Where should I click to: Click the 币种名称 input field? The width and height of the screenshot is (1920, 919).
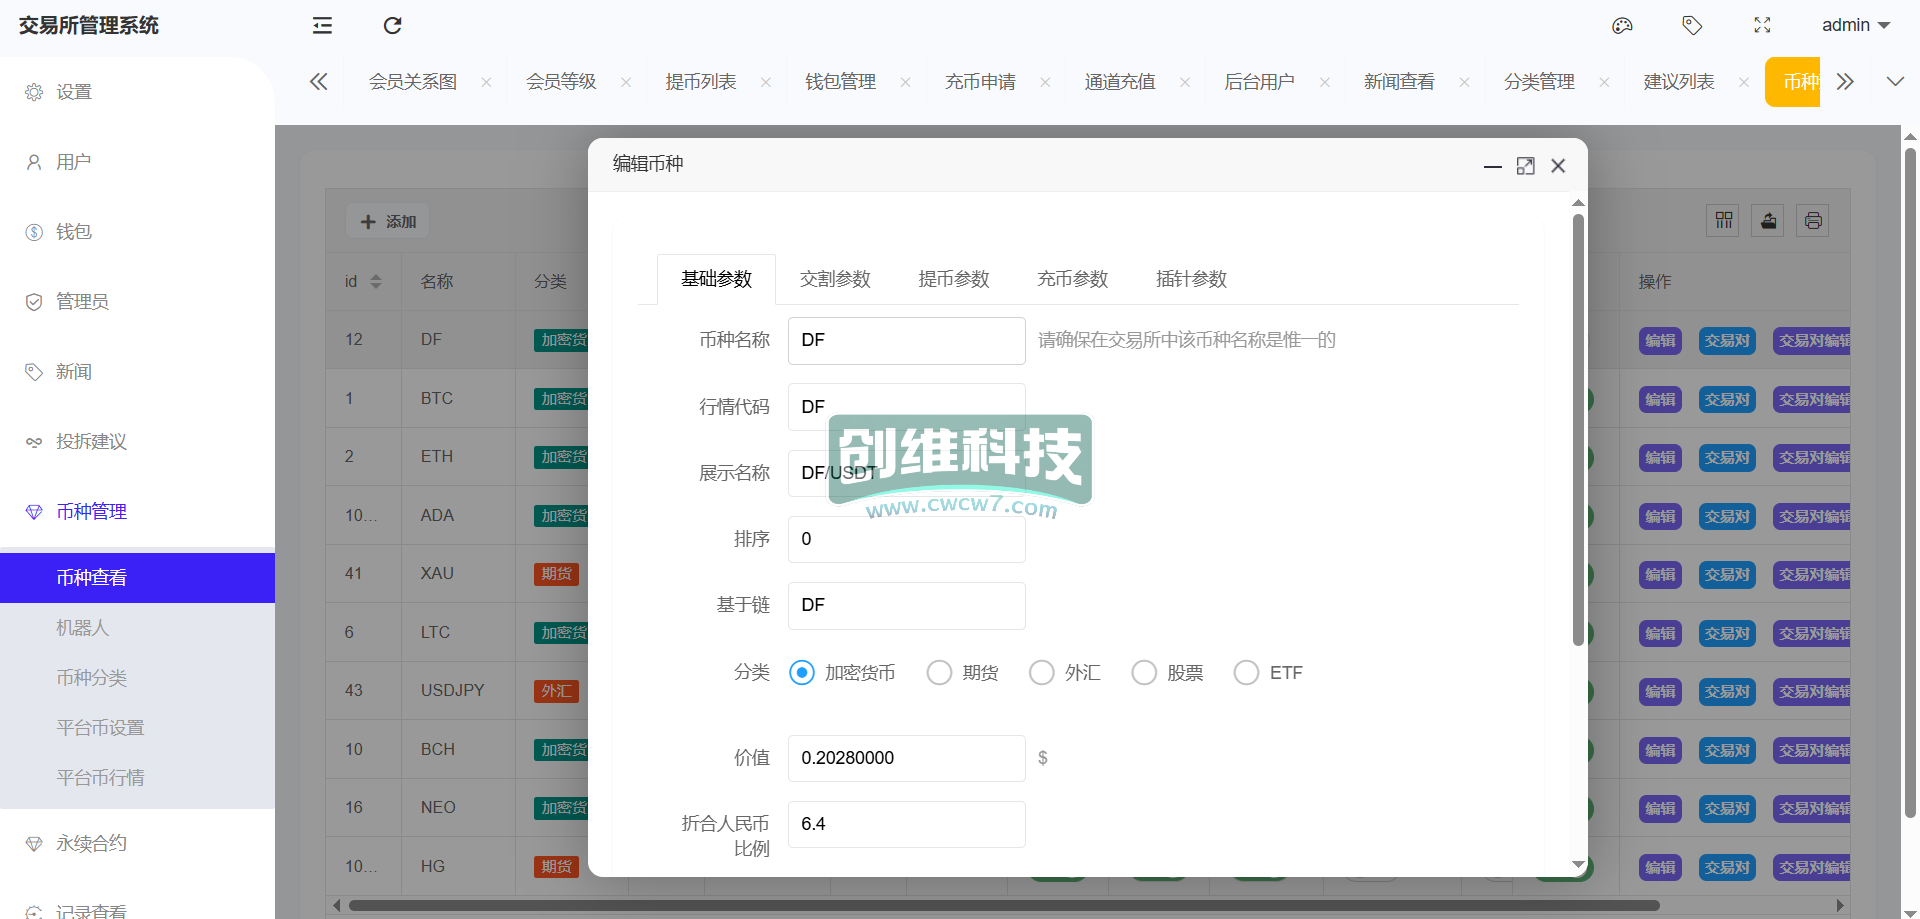click(906, 341)
